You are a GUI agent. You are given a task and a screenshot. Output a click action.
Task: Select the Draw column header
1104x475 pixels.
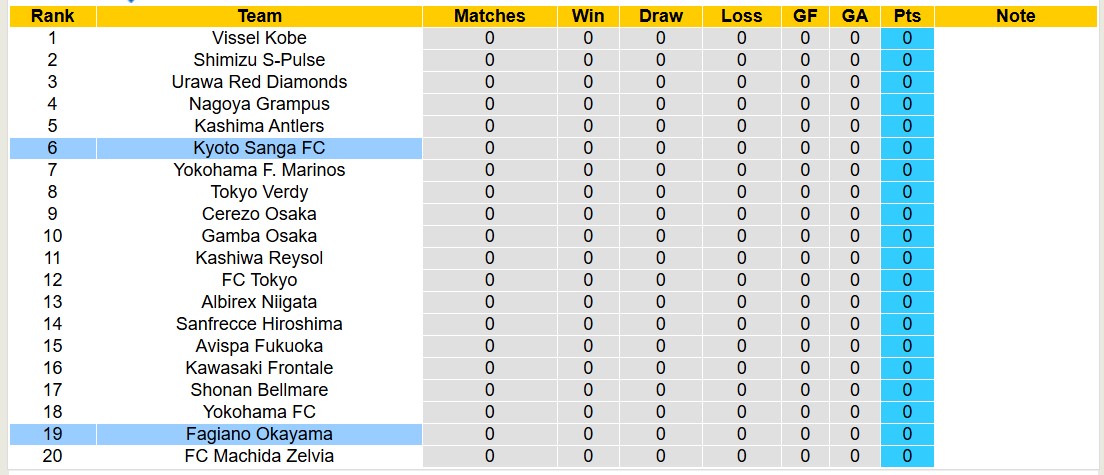coord(660,16)
